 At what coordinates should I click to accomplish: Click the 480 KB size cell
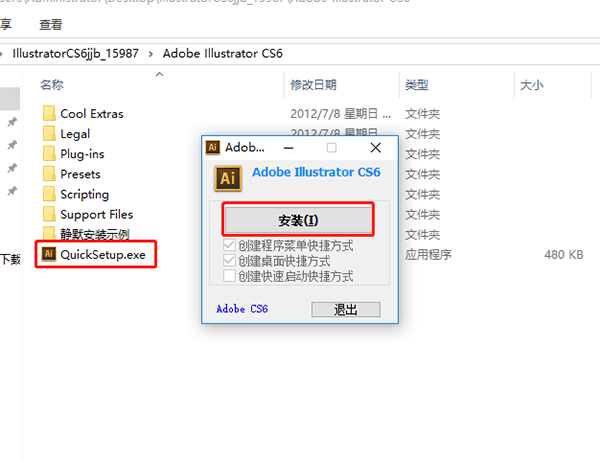click(564, 255)
